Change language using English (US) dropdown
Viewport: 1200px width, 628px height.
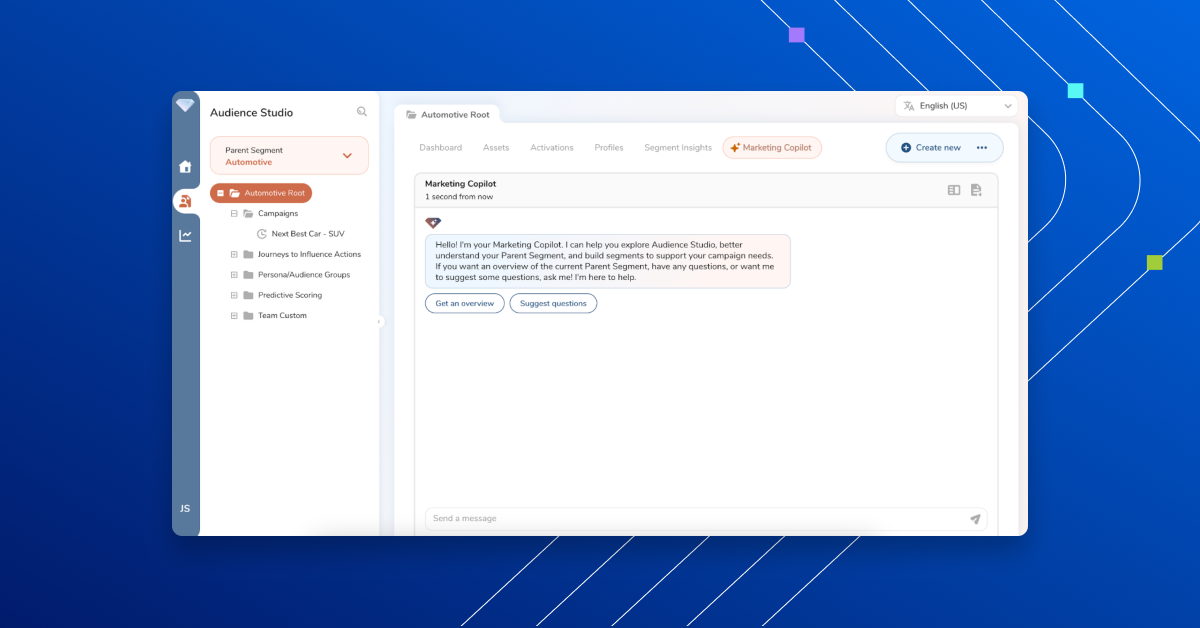(x=1008, y=105)
